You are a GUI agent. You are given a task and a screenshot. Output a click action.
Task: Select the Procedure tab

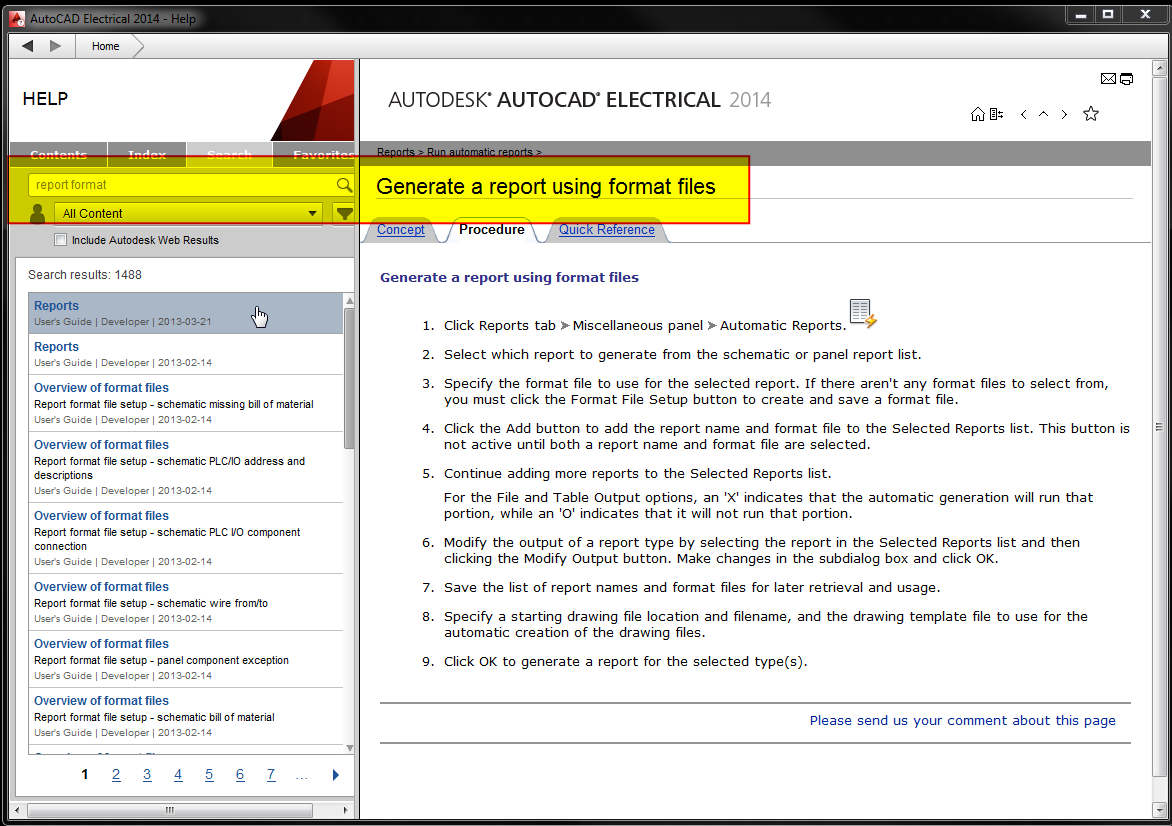click(x=492, y=229)
